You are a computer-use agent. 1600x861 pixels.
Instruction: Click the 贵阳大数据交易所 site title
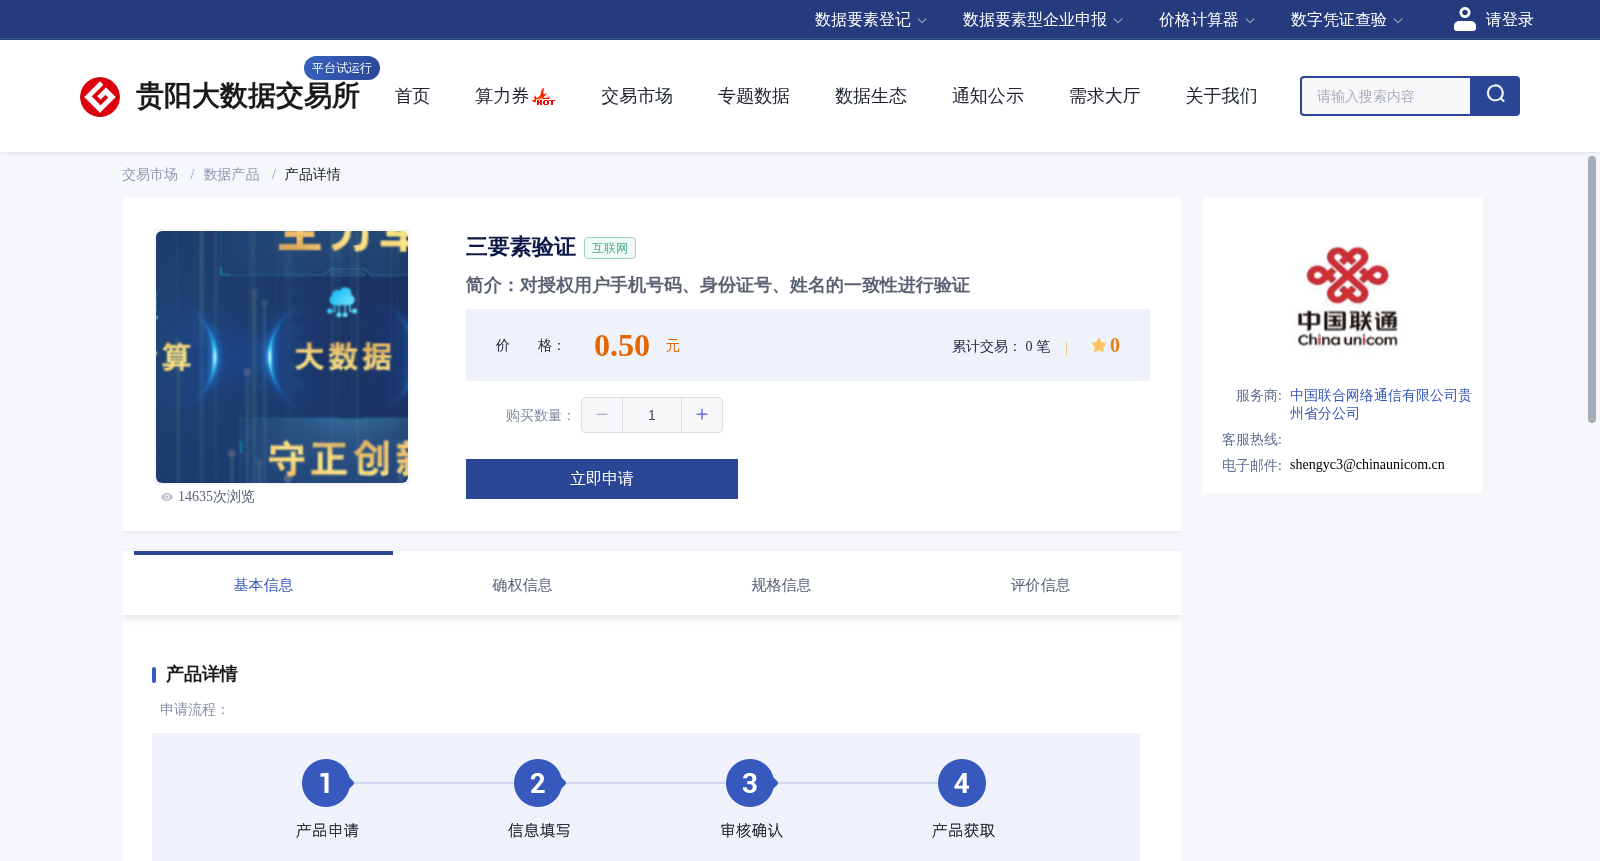[247, 97]
